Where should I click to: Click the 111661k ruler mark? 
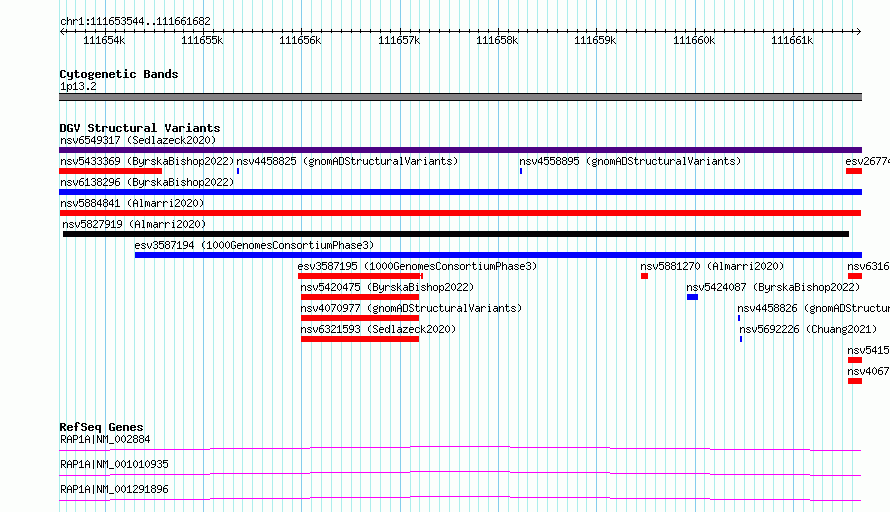point(792,40)
